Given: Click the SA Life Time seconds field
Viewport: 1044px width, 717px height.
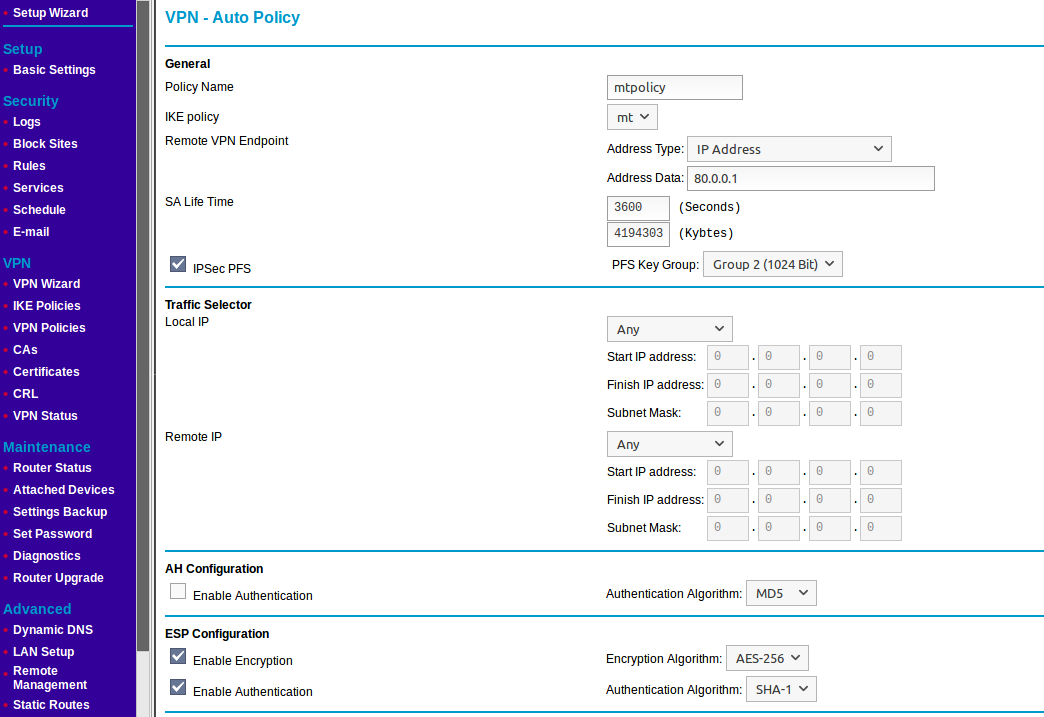Looking at the screenshot, I should (x=638, y=207).
